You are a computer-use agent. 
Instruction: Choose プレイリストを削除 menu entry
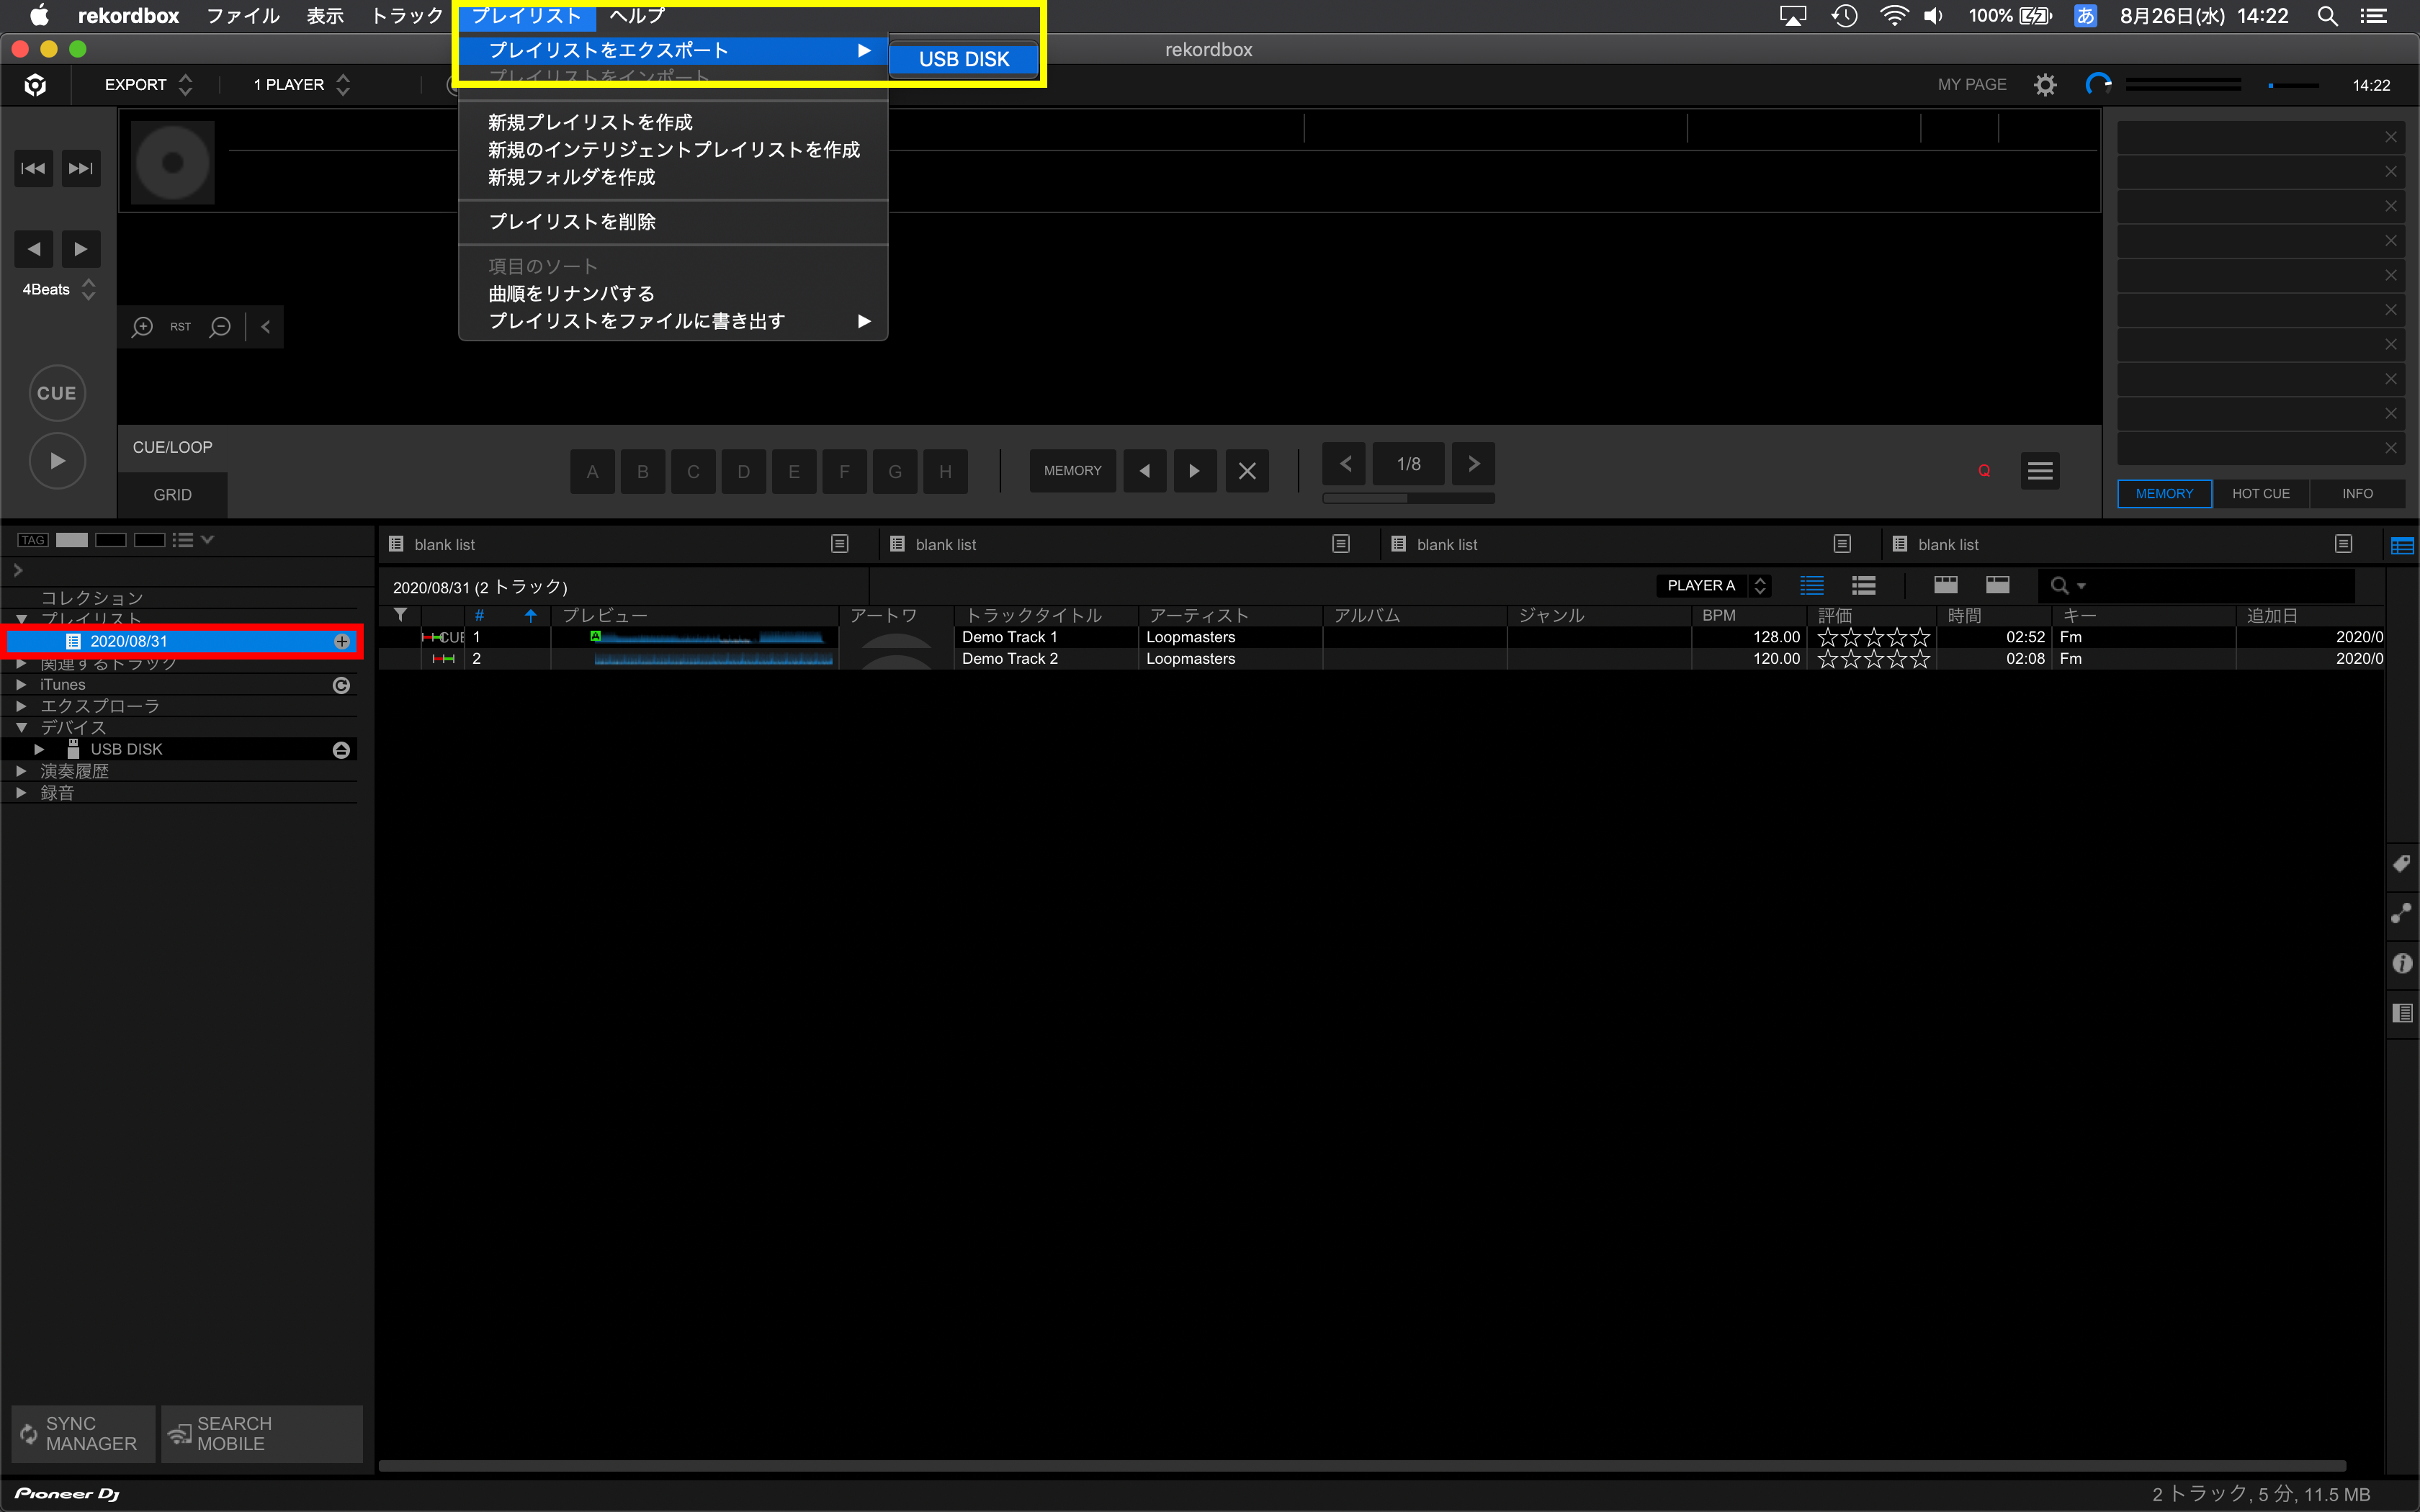[572, 222]
